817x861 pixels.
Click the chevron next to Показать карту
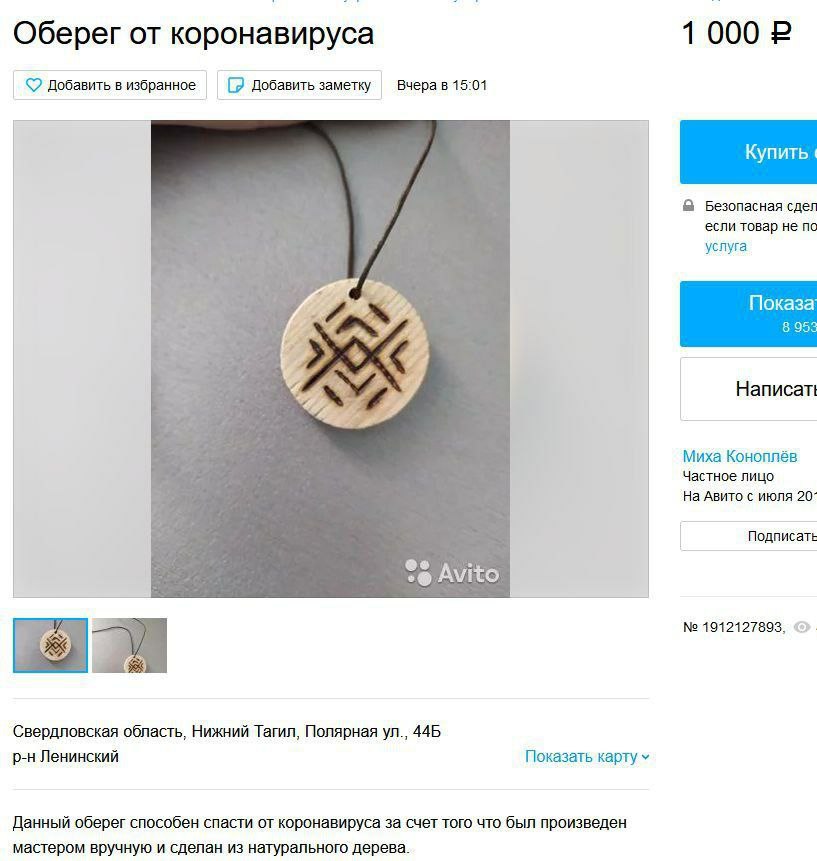tap(645, 757)
